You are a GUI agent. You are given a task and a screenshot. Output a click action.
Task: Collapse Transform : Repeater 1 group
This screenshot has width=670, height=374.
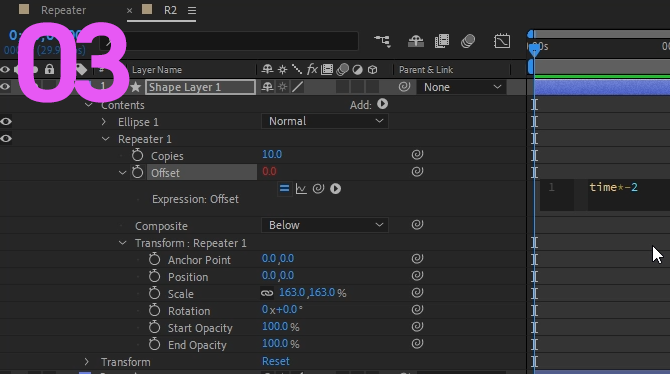[x=123, y=243]
